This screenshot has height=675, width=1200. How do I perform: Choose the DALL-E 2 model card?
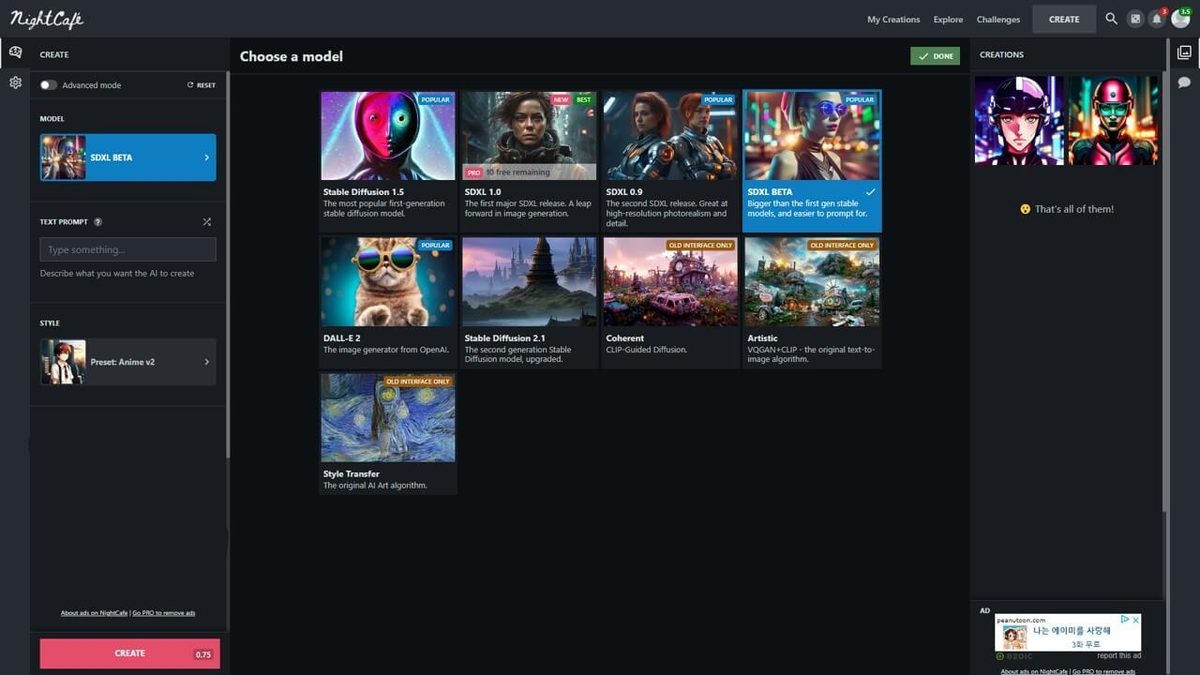(388, 303)
